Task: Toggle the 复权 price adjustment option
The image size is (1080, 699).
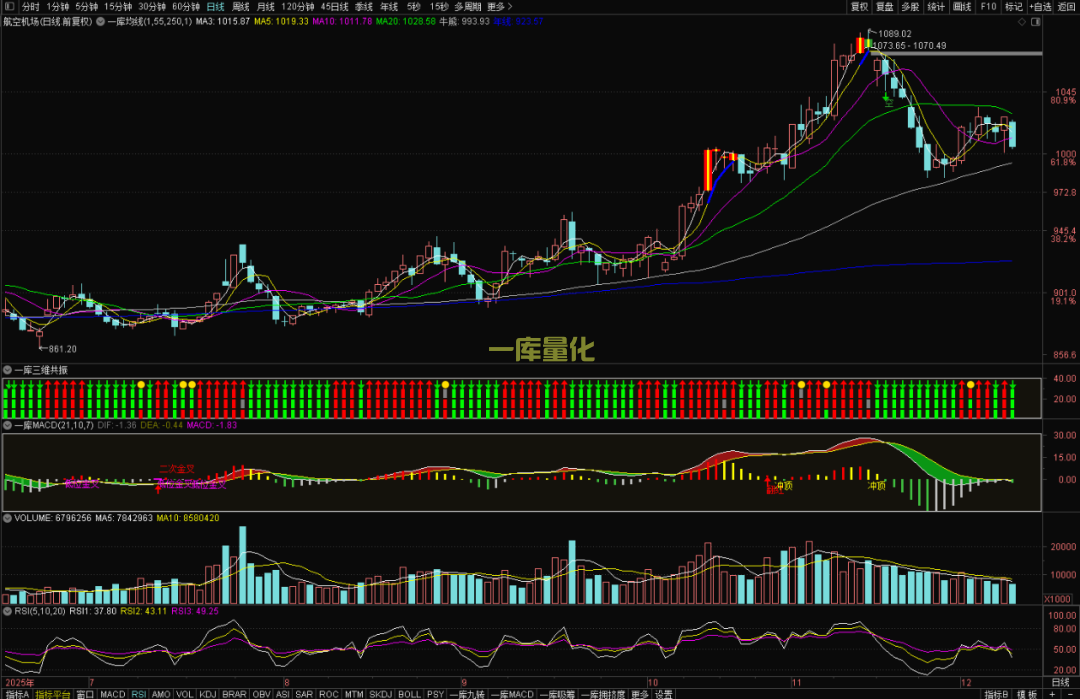Action: (859, 7)
